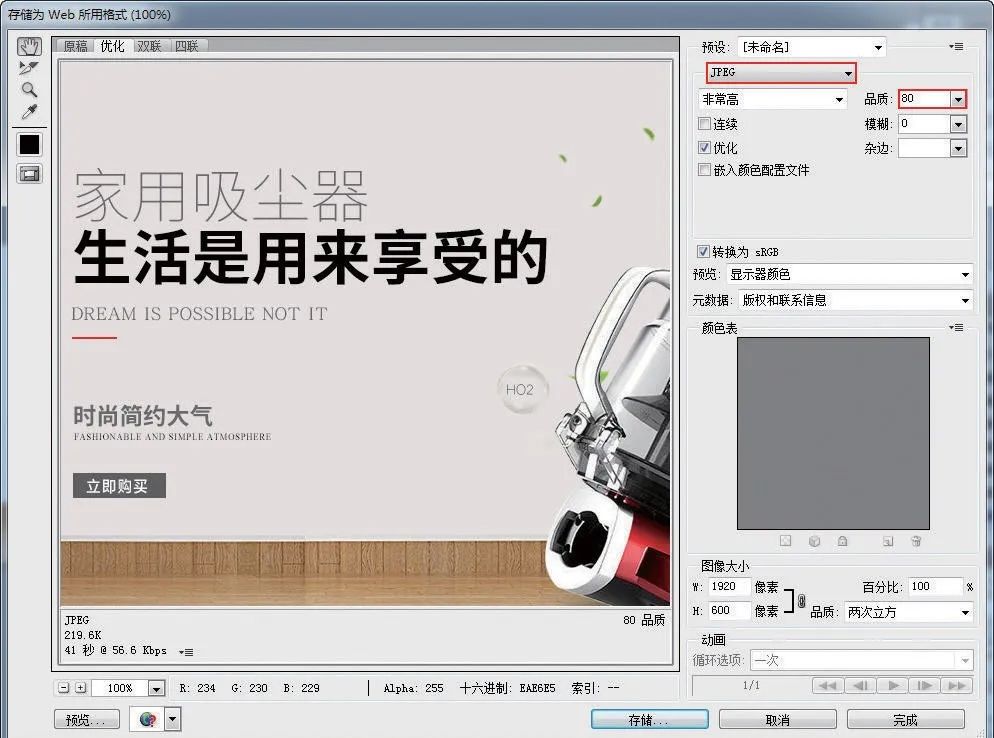994x738 pixels.
Task: Select the Hand tool
Action: coord(29,46)
